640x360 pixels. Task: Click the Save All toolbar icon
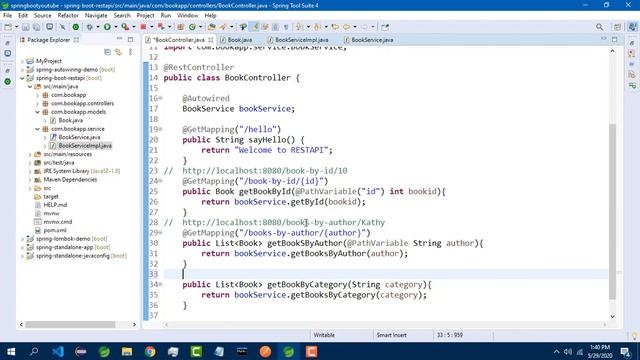(x=37, y=27)
